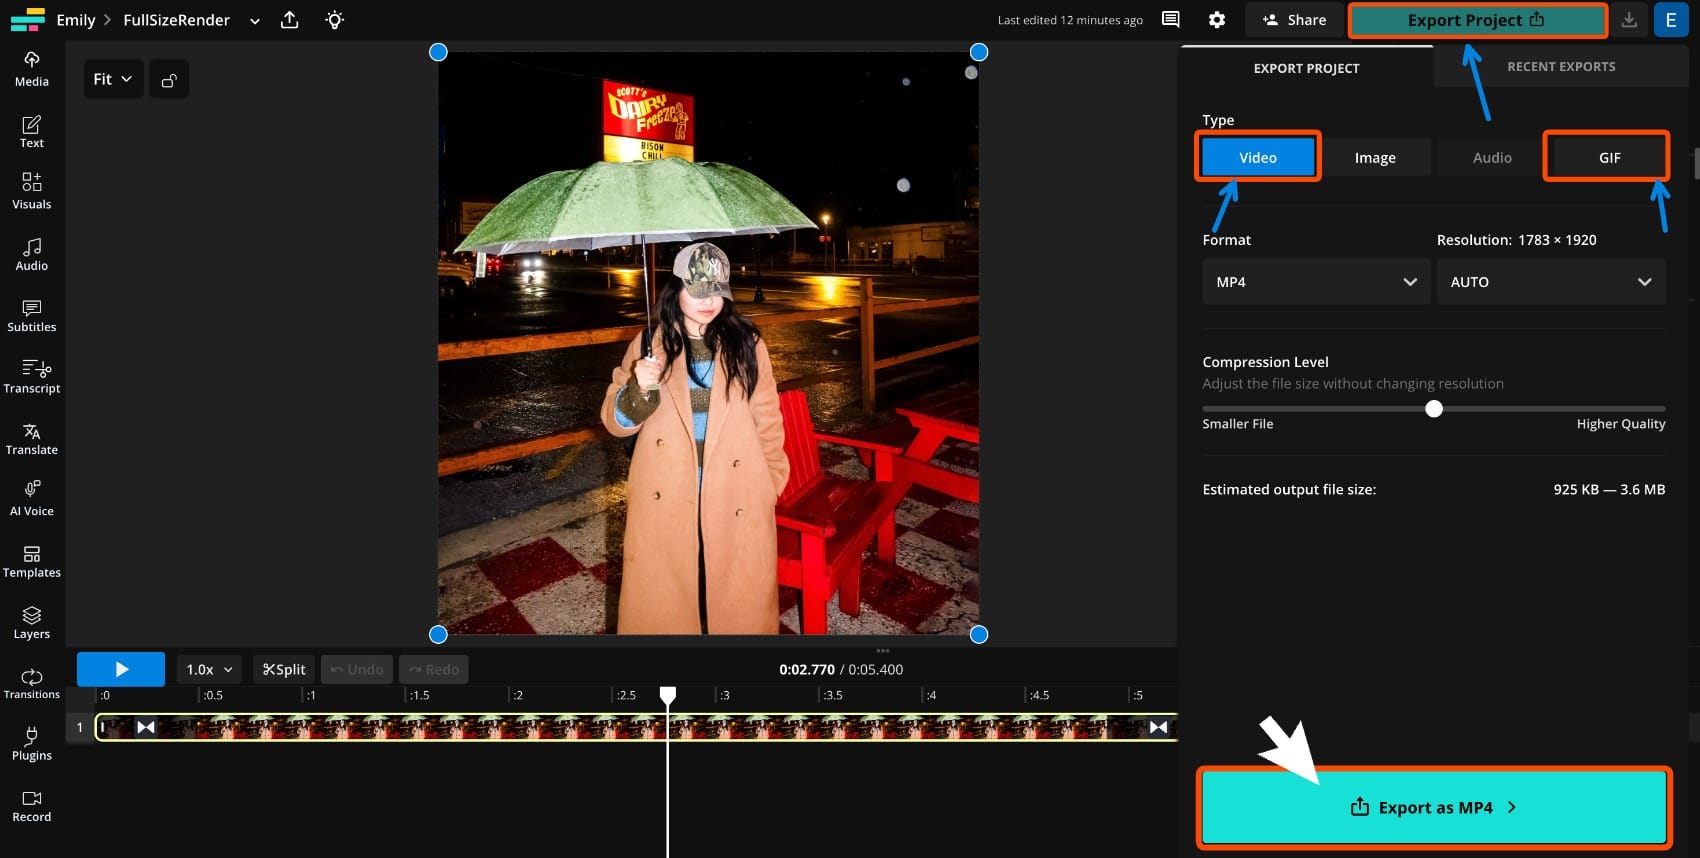Open the comments icon in top bar
The image size is (1700, 858).
(x=1170, y=20)
